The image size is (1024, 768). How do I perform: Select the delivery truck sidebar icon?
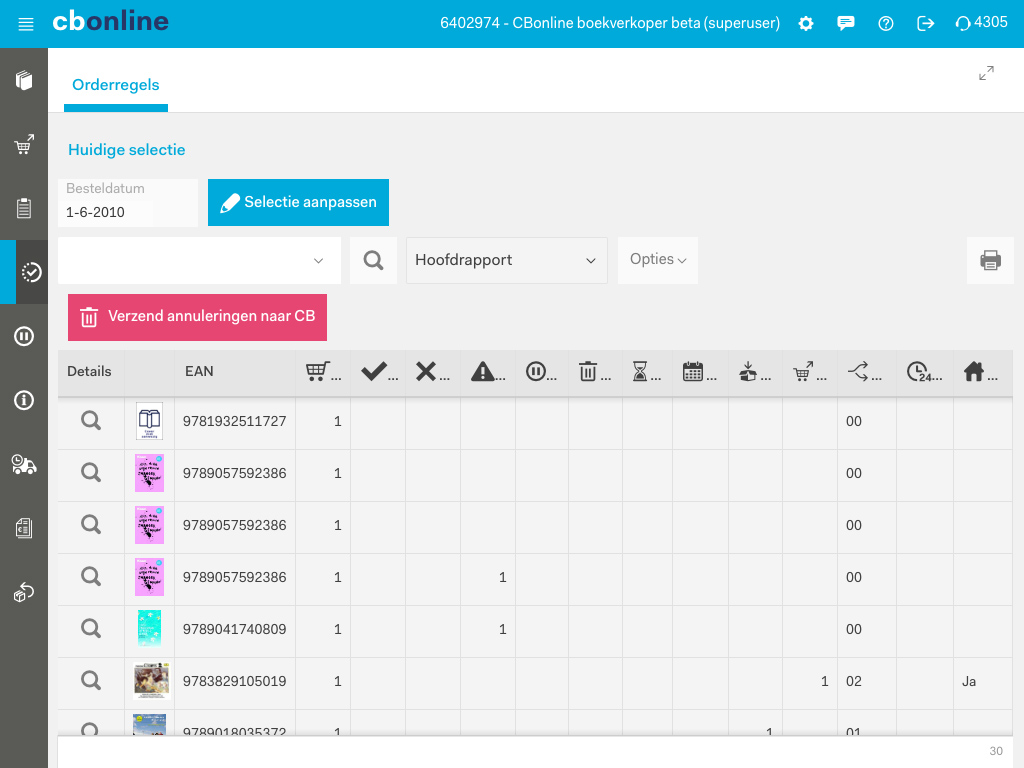pos(24,464)
